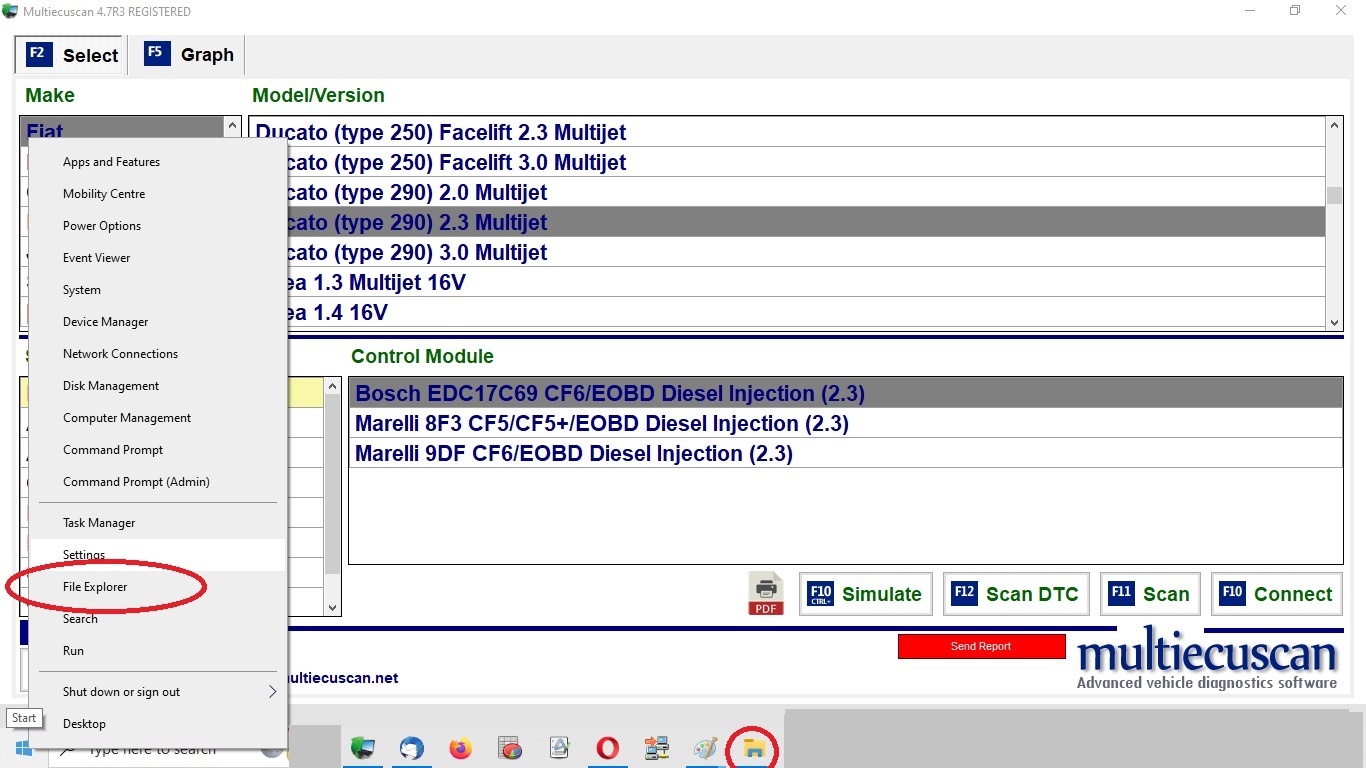Open the network computers taskbar icon
The height and width of the screenshot is (768, 1366).
click(x=656, y=748)
